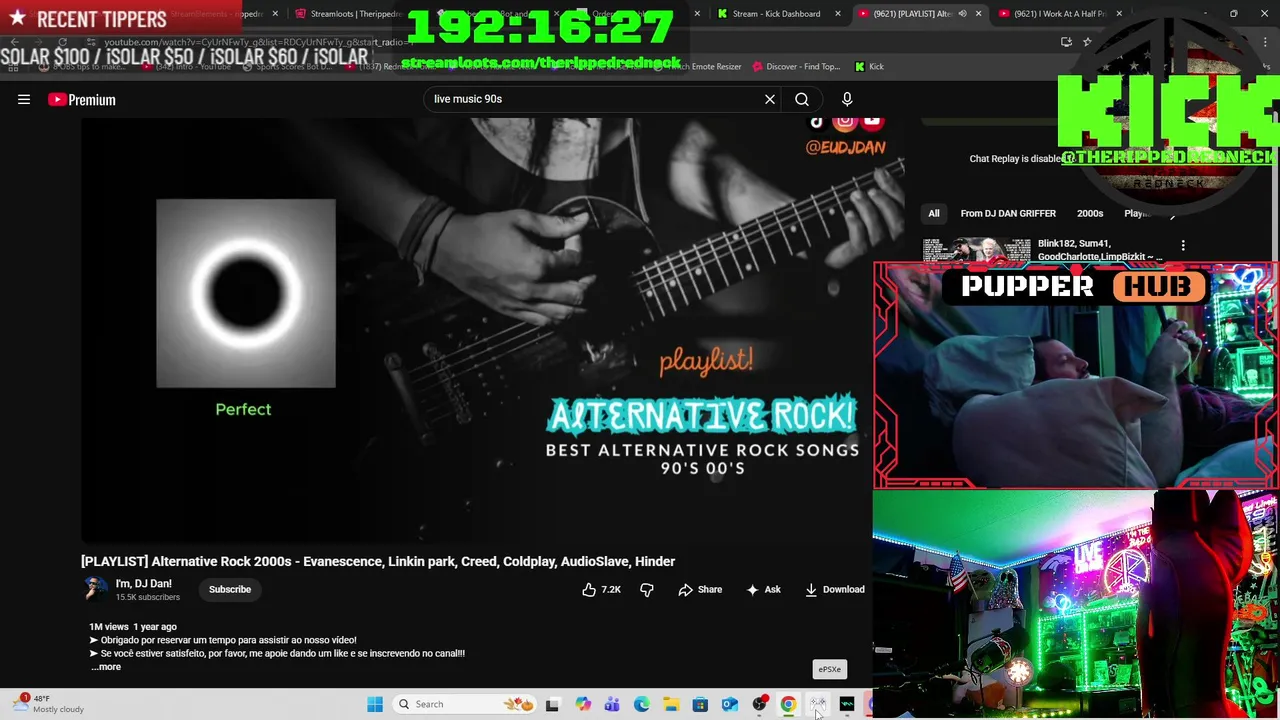Image resolution: width=1280 pixels, height=720 pixels.
Task: Show more chips with the right chevron
Action: point(1172,214)
